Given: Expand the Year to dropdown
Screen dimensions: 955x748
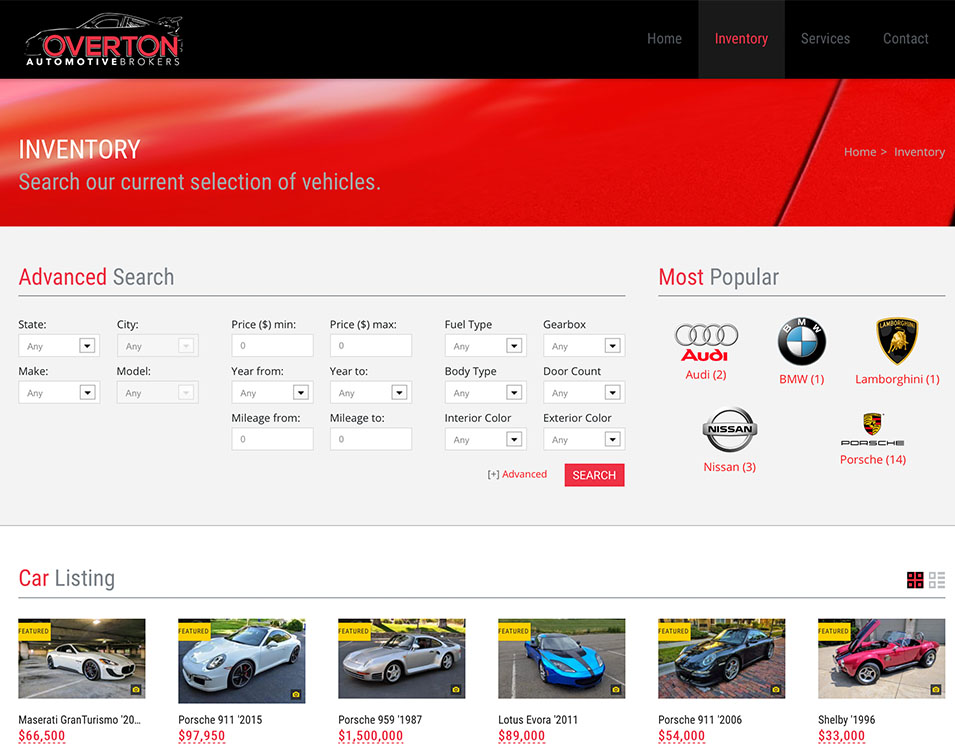Looking at the screenshot, I should pos(371,393).
